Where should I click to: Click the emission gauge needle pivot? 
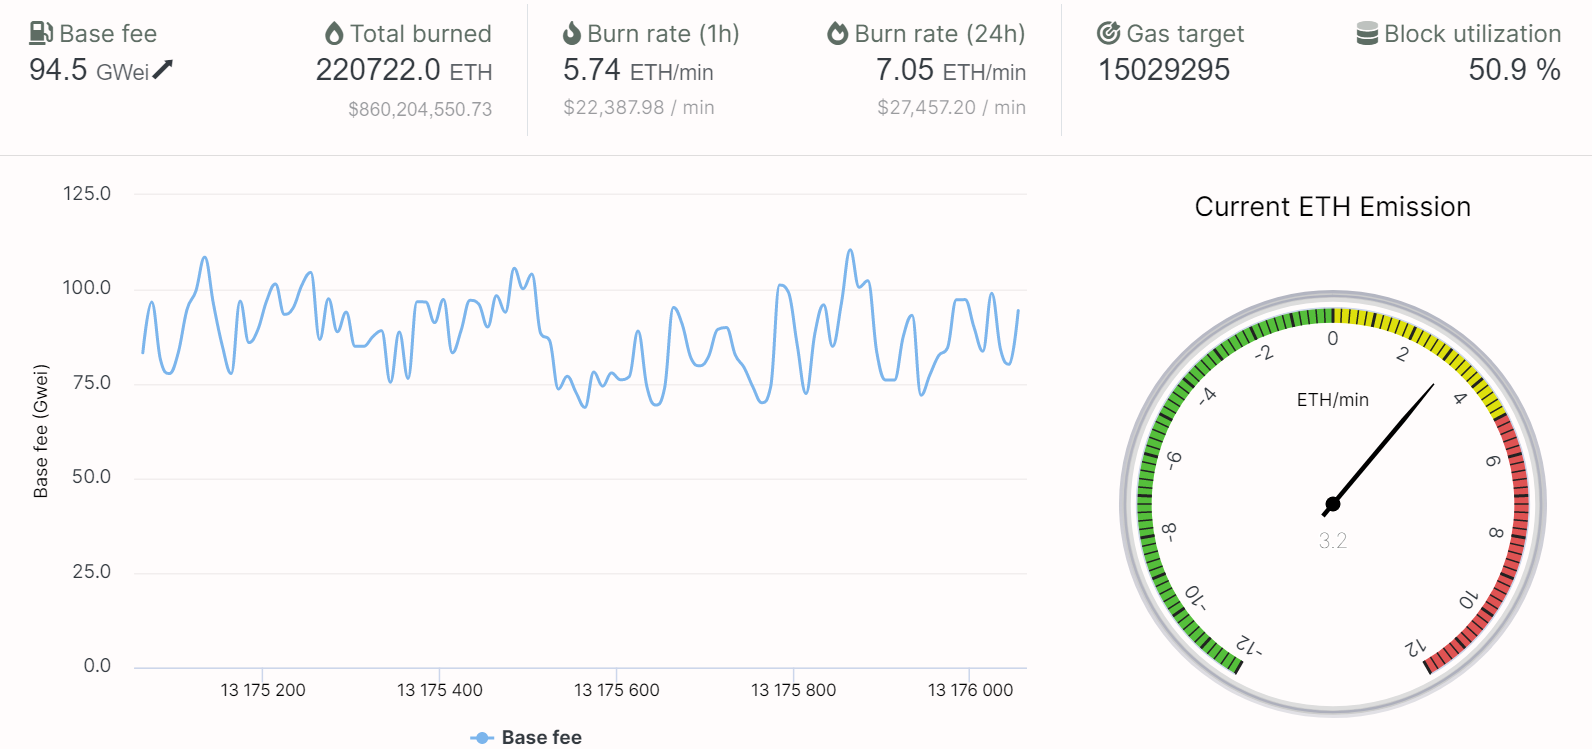coord(1332,504)
